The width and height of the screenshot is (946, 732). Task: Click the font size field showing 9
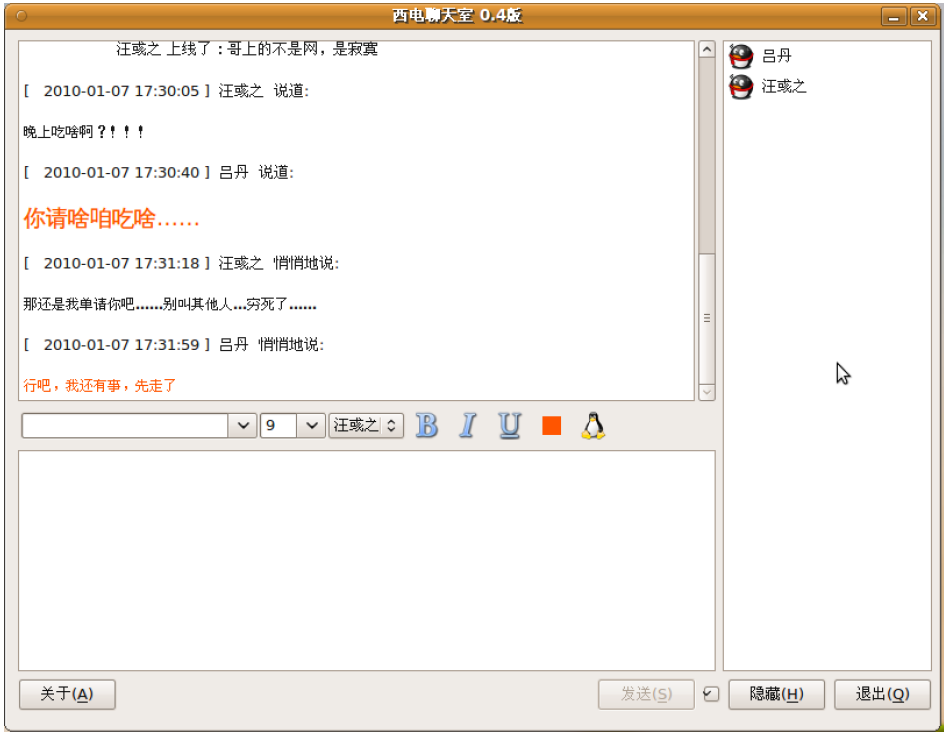pos(279,425)
